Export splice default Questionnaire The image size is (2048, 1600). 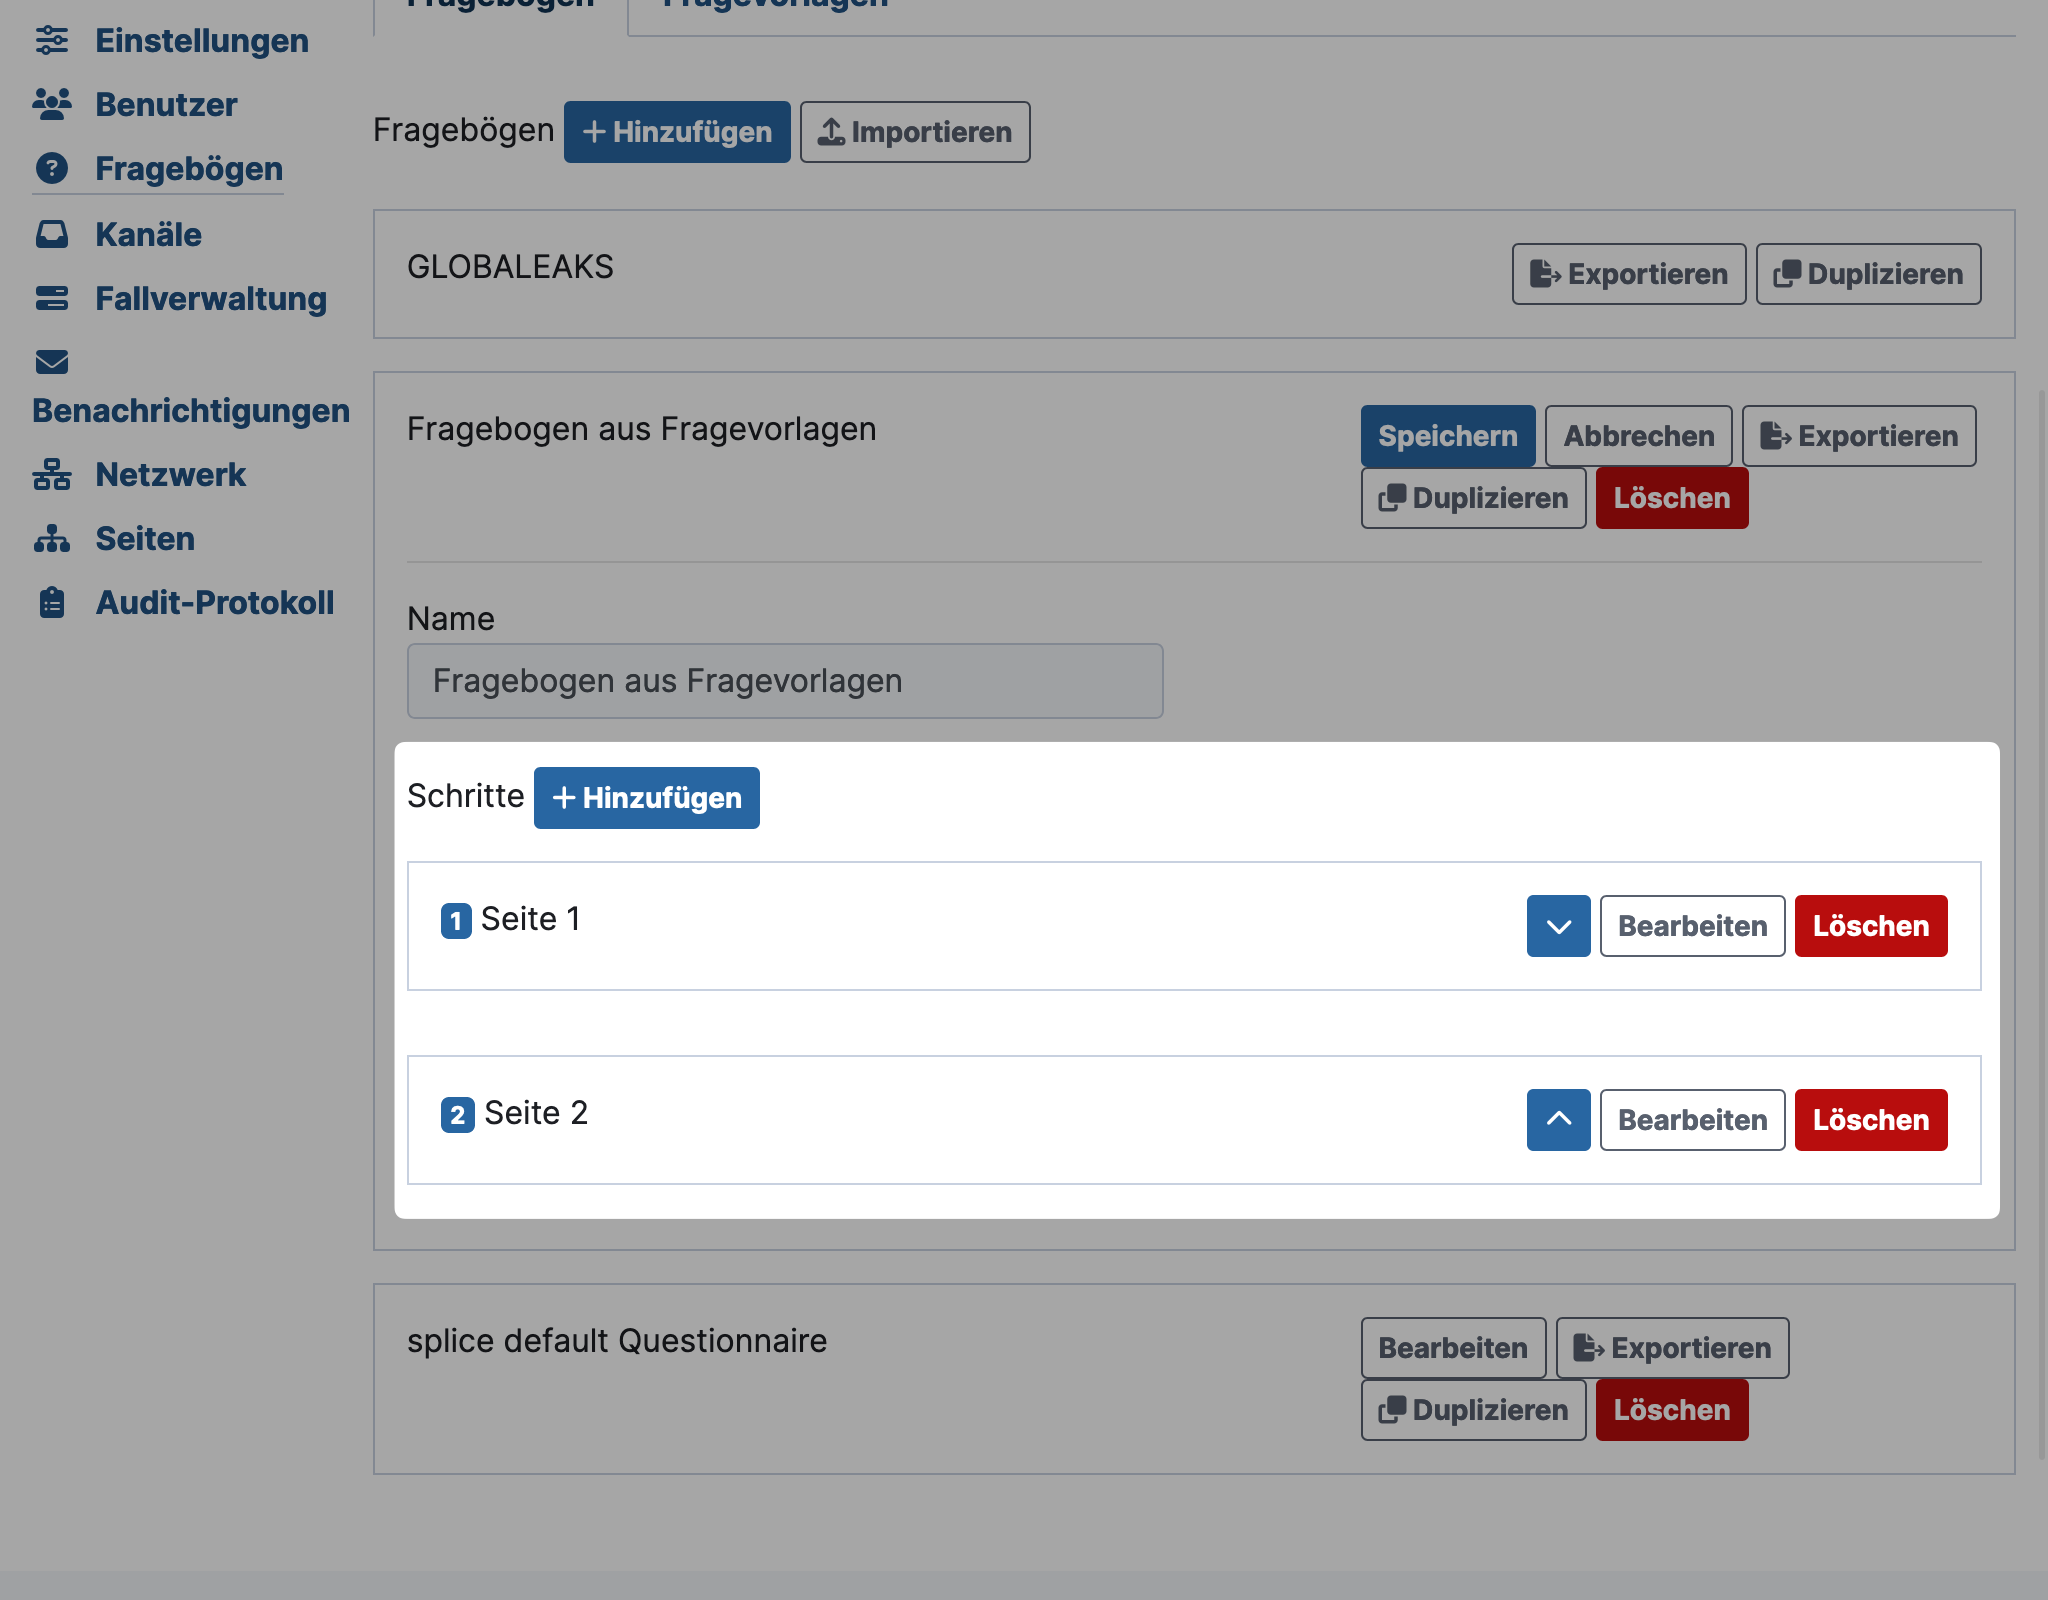point(1673,1348)
